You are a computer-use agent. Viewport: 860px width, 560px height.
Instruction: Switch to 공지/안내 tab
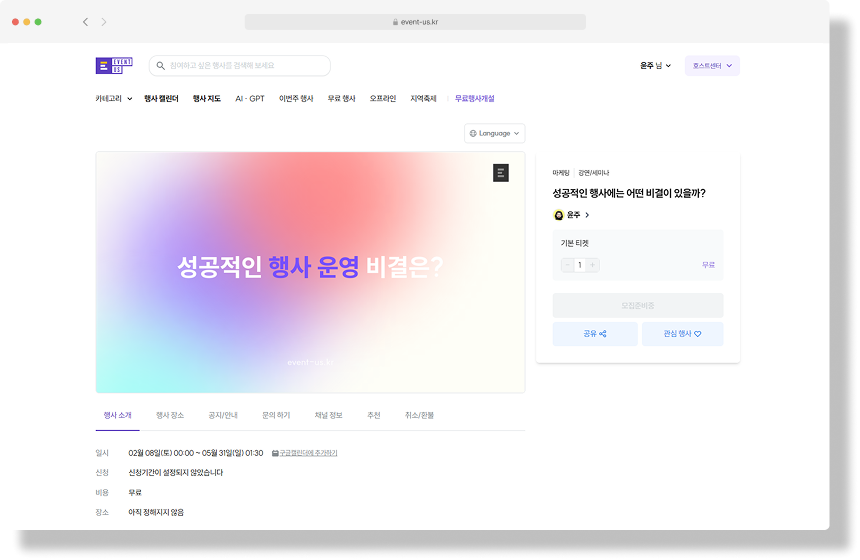point(223,416)
